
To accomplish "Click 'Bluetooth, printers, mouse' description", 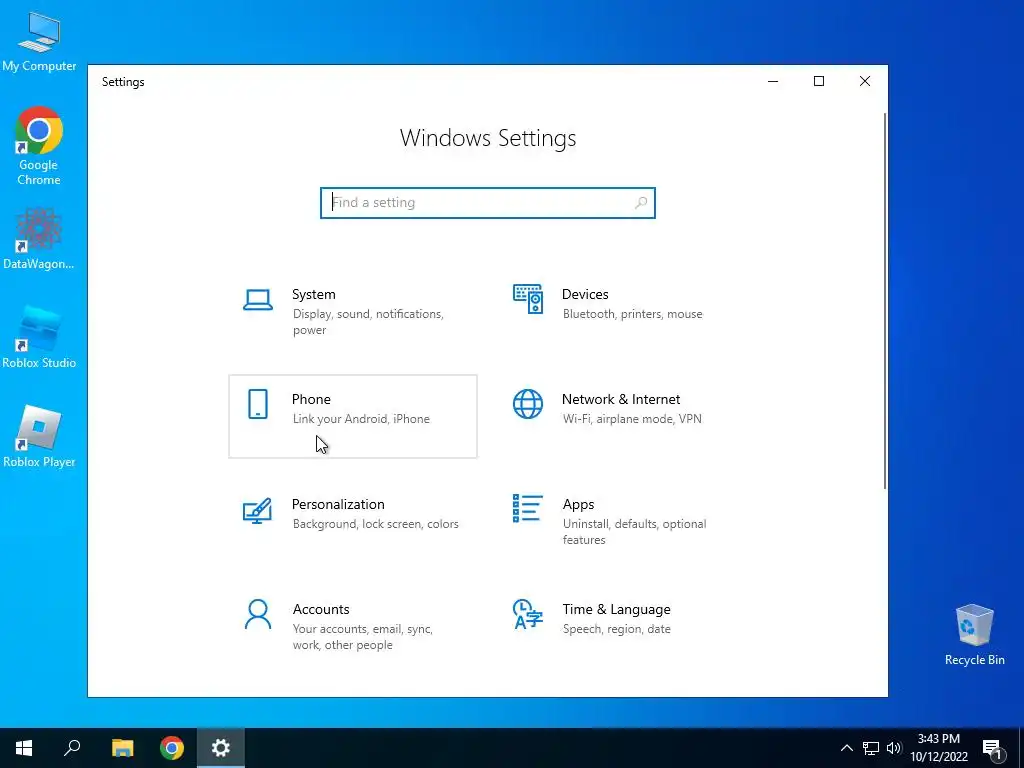I will pyautogui.click(x=632, y=314).
